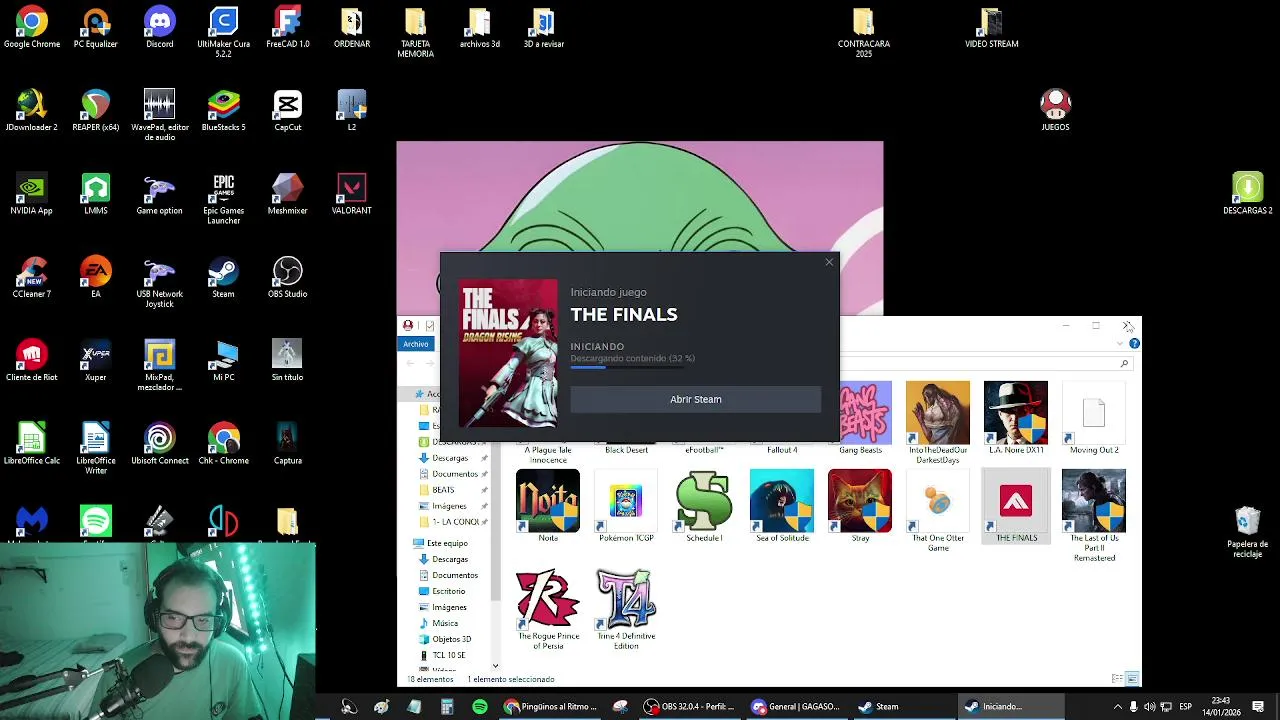Select That One Otter Game shortcut
1280x720 pixels.
tap(938, 511)
